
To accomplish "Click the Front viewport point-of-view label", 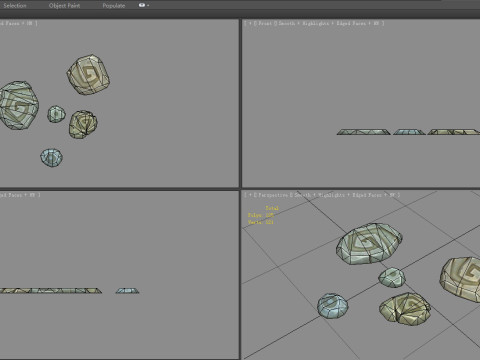I will pos(265,23).
